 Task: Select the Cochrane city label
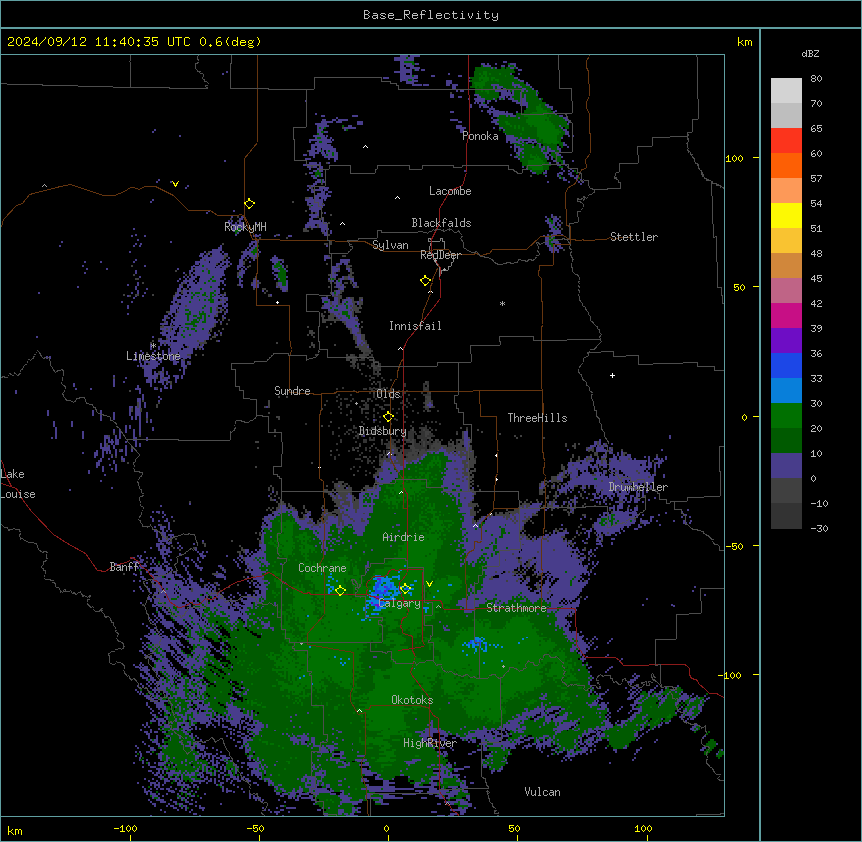[x=322, y=568]
